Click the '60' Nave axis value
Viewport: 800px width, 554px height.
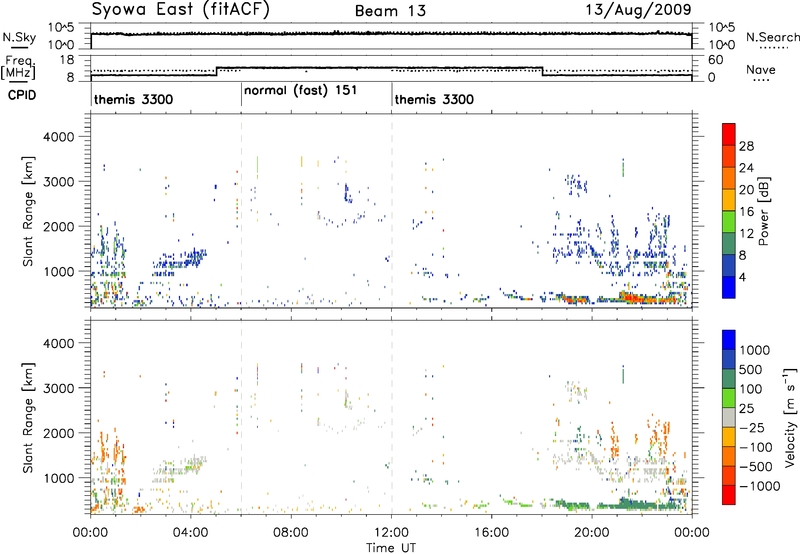715,60
